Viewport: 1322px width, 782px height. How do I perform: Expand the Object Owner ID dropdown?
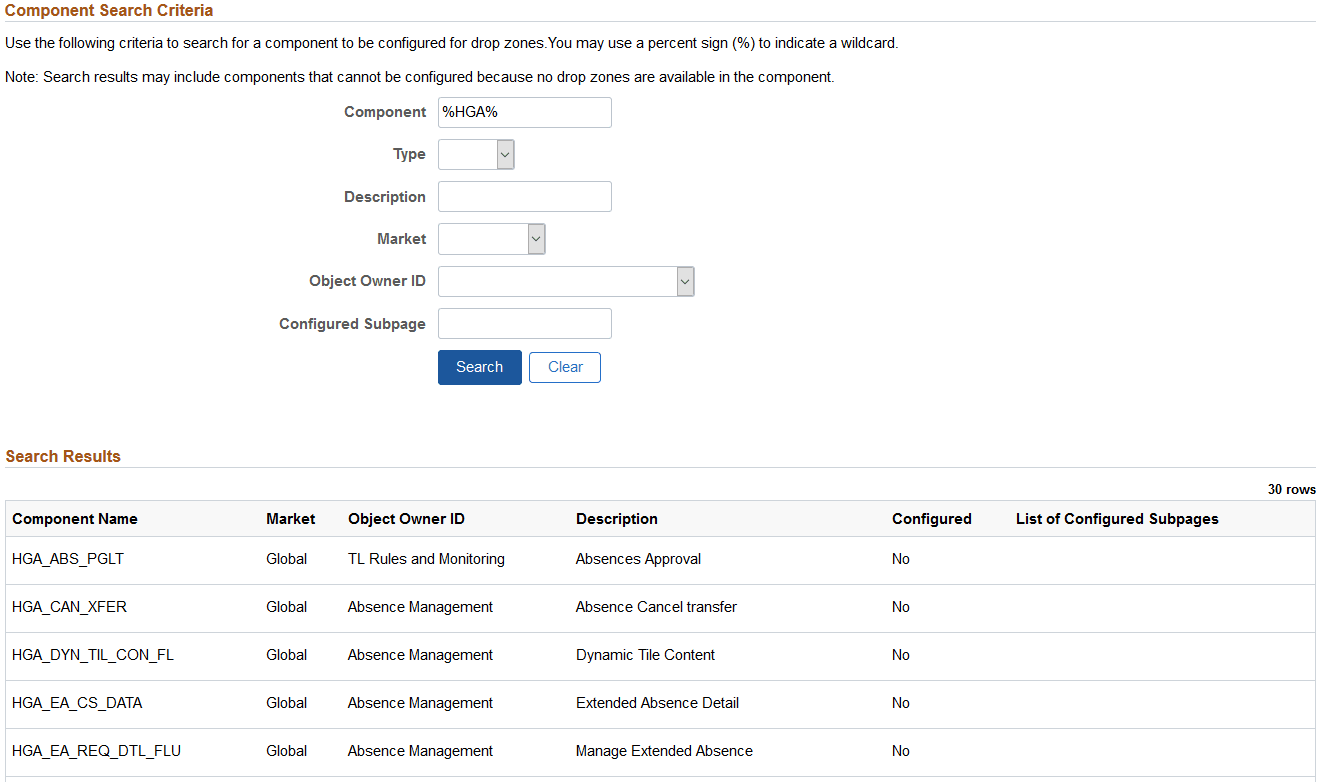tap(684, 281)
